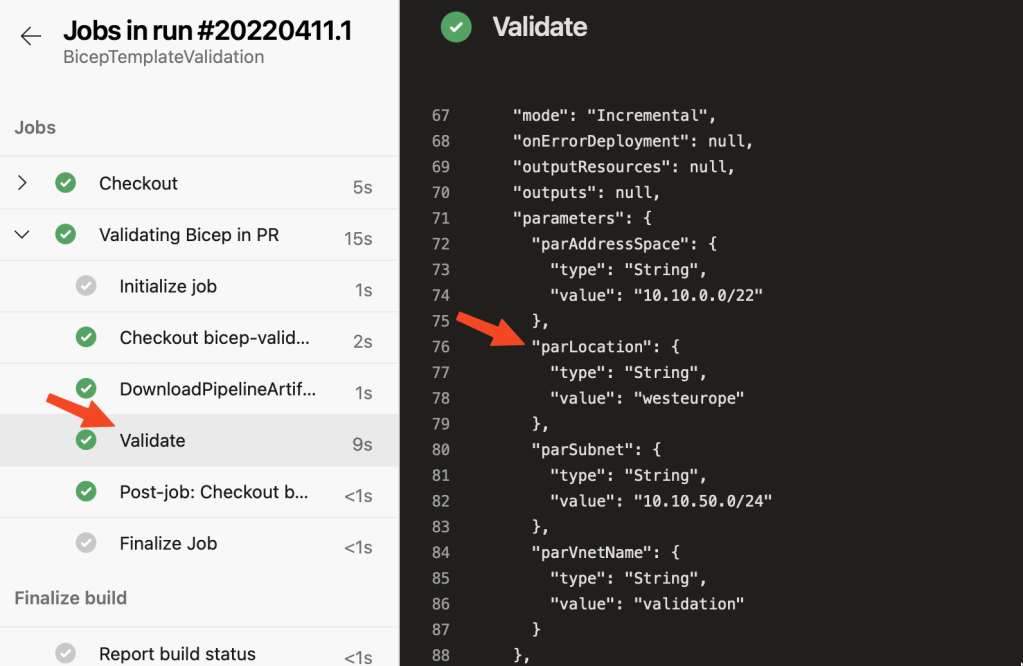Click the BicepTemplateValidation pipeline name
This screenshot has height=666, width=1023.
163,57
